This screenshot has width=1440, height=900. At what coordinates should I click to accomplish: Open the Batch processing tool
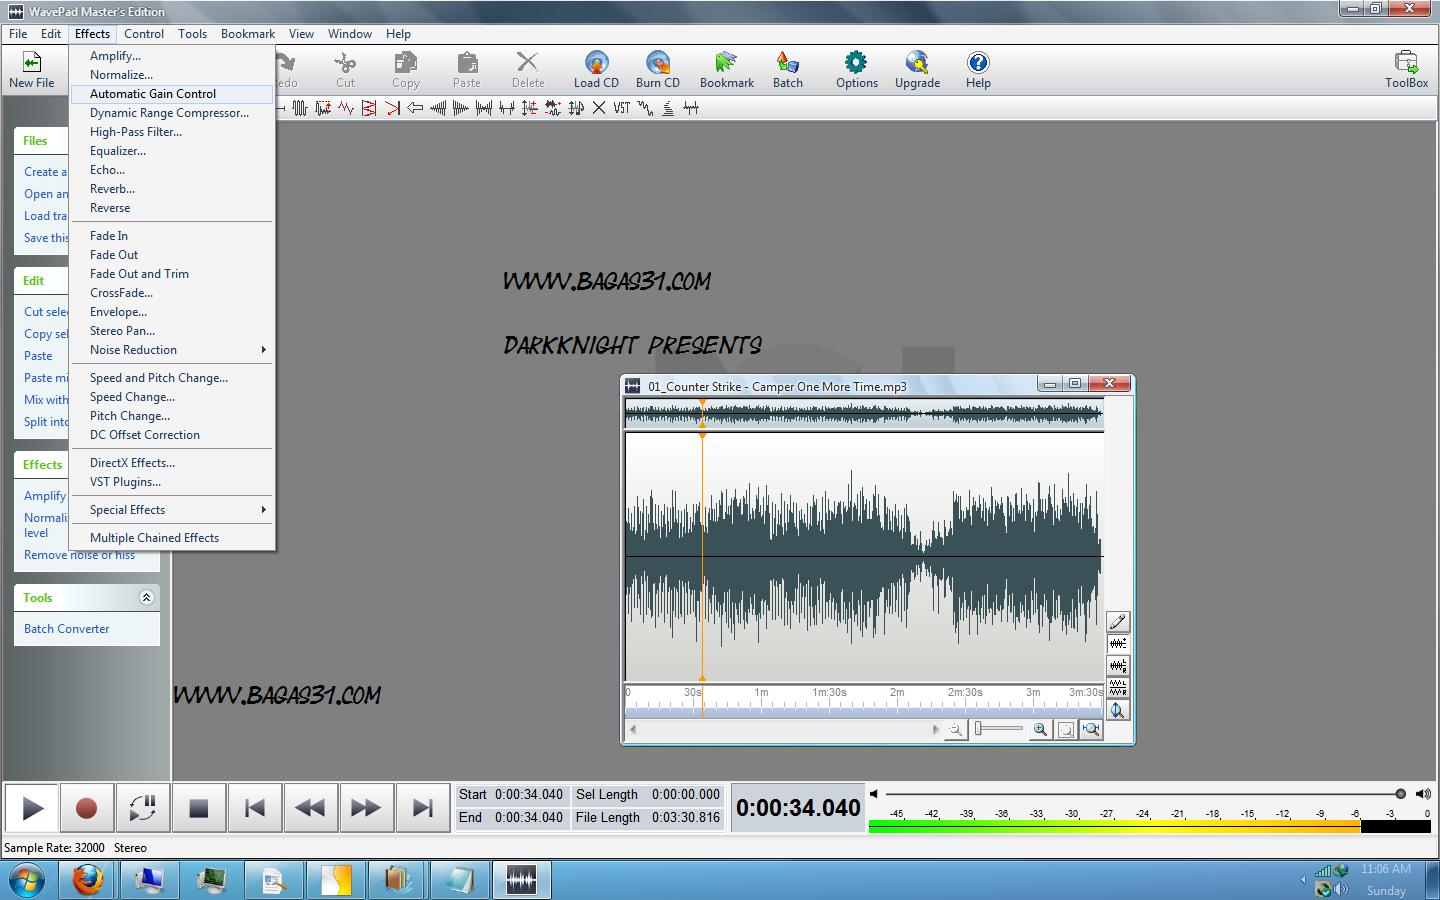787,68
